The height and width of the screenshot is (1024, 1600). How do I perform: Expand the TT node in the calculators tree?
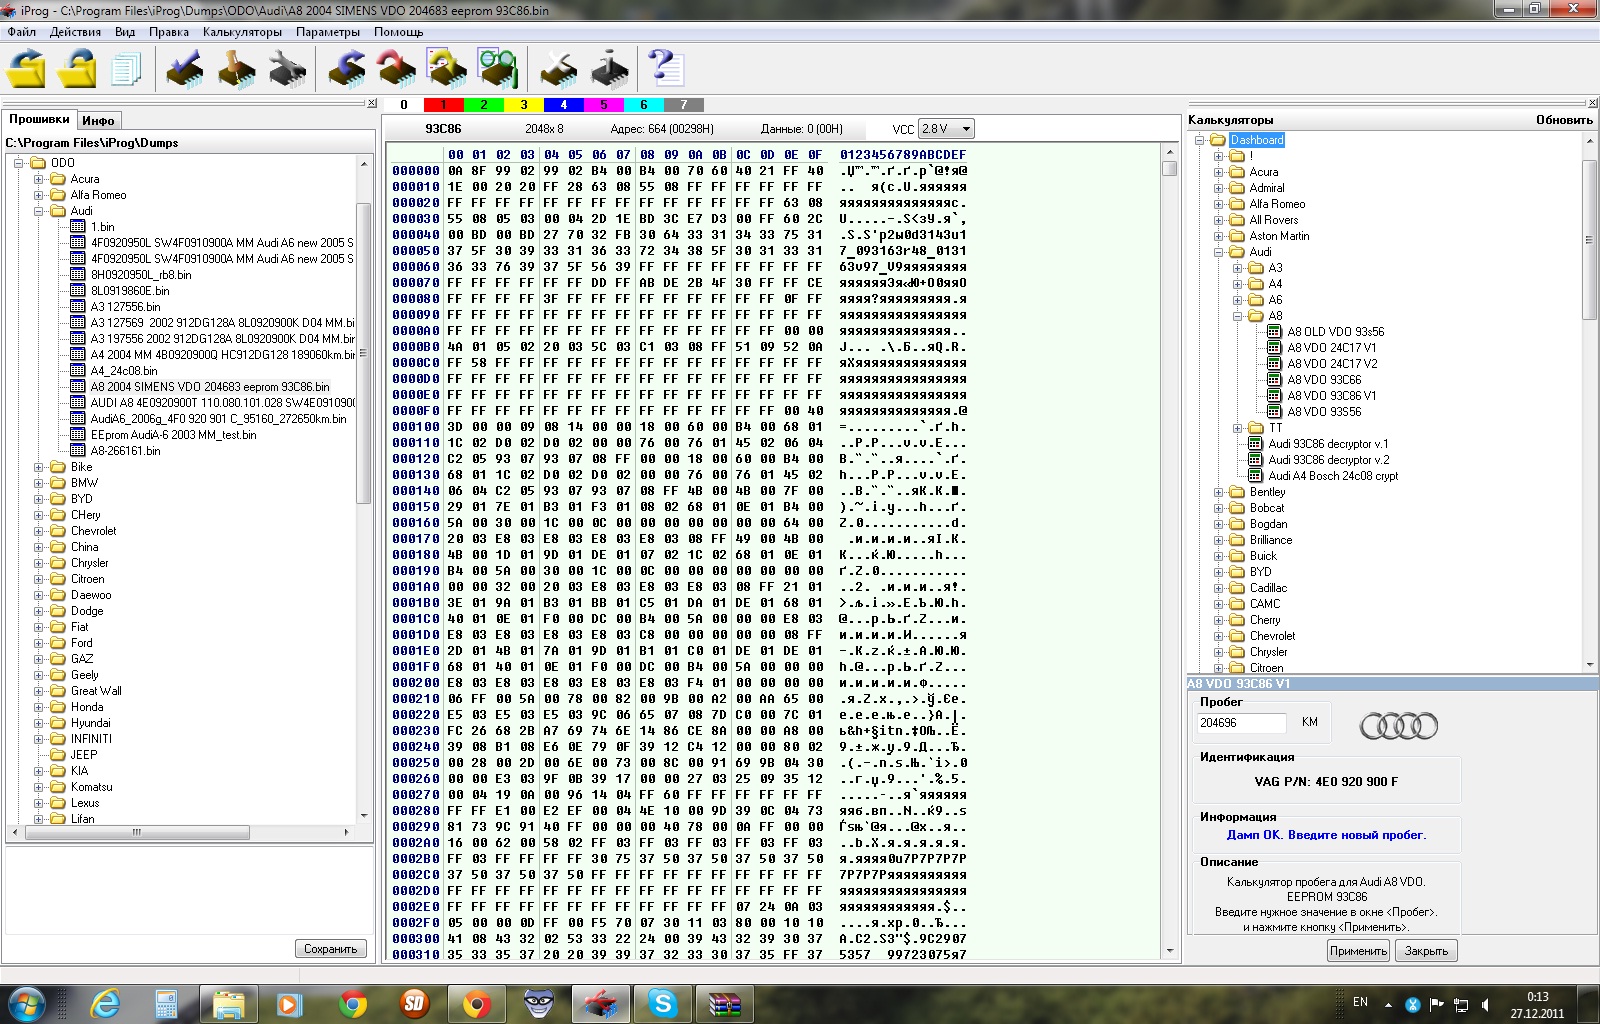click(x=1238, y=428)
